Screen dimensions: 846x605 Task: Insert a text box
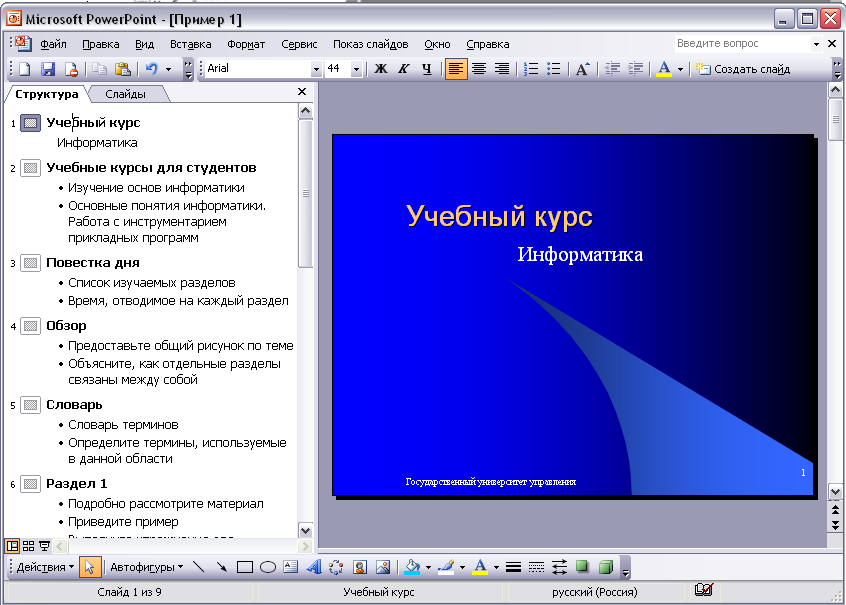(291, 567)
